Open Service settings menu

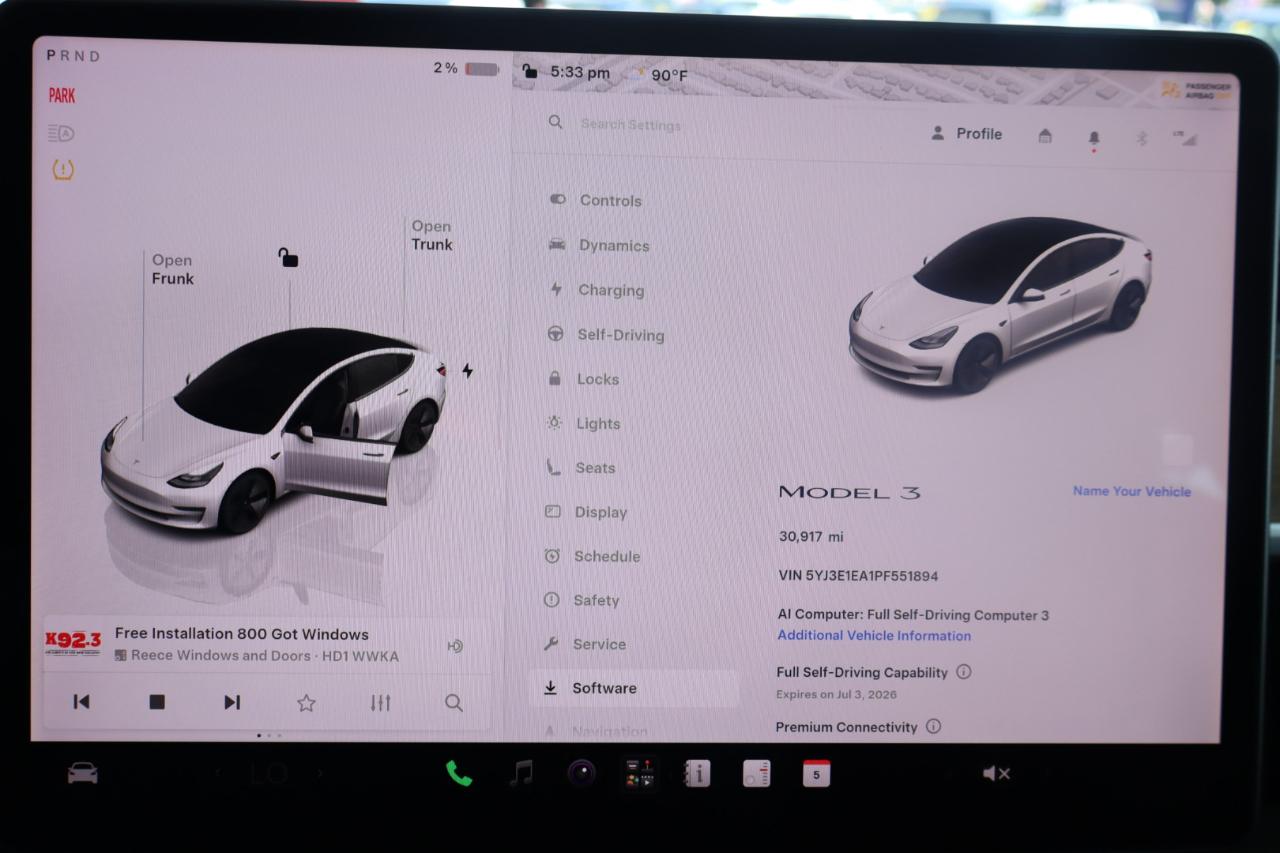coord(584,644)
